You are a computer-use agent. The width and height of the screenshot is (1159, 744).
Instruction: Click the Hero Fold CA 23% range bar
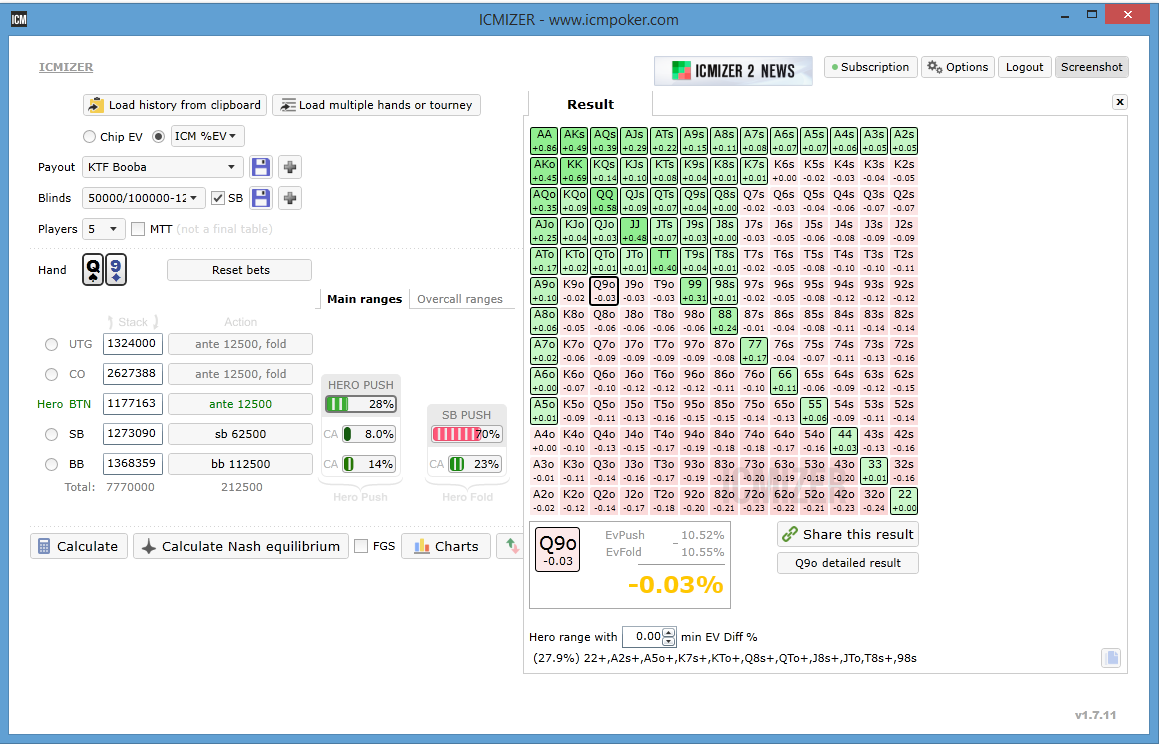click(475, 465)
